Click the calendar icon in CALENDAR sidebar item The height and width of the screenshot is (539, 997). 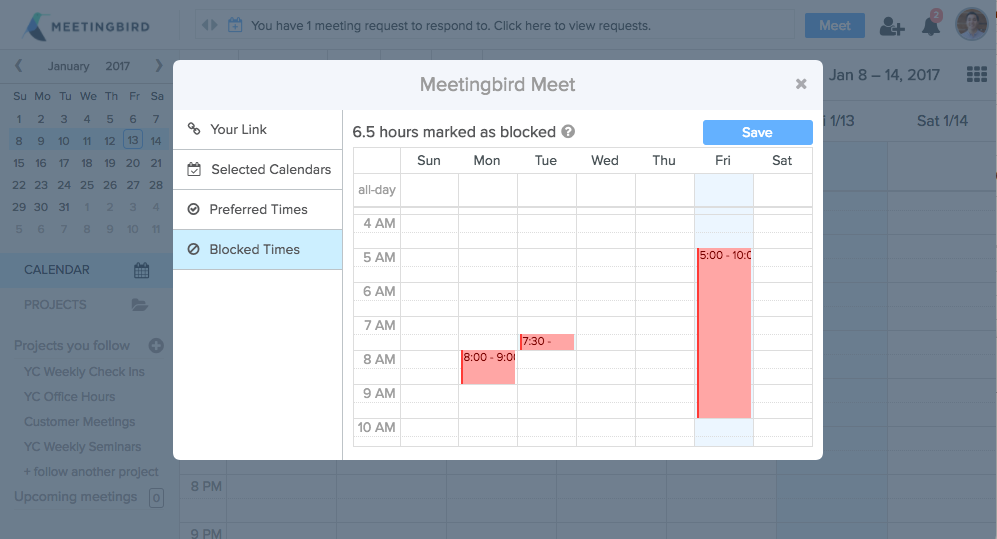(142, 270)
